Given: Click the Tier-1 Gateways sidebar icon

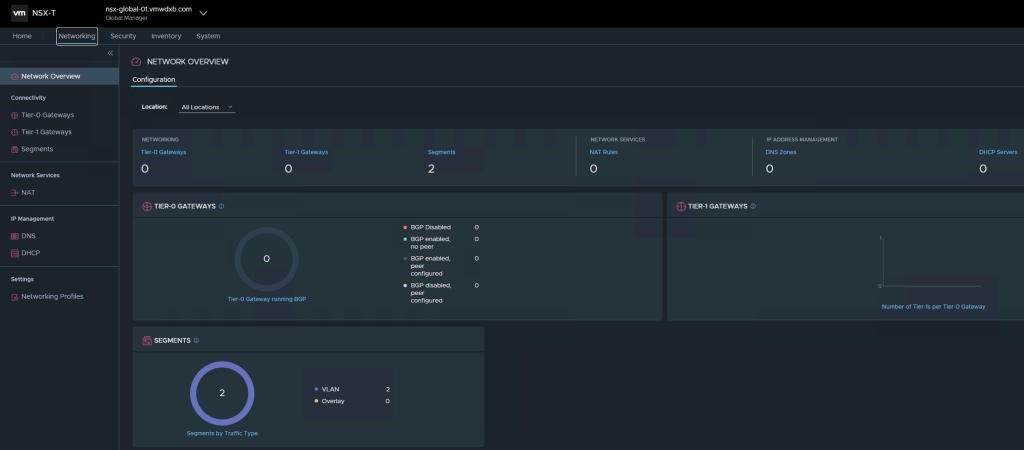Looking at the screenshot, I should pos(14,132).
